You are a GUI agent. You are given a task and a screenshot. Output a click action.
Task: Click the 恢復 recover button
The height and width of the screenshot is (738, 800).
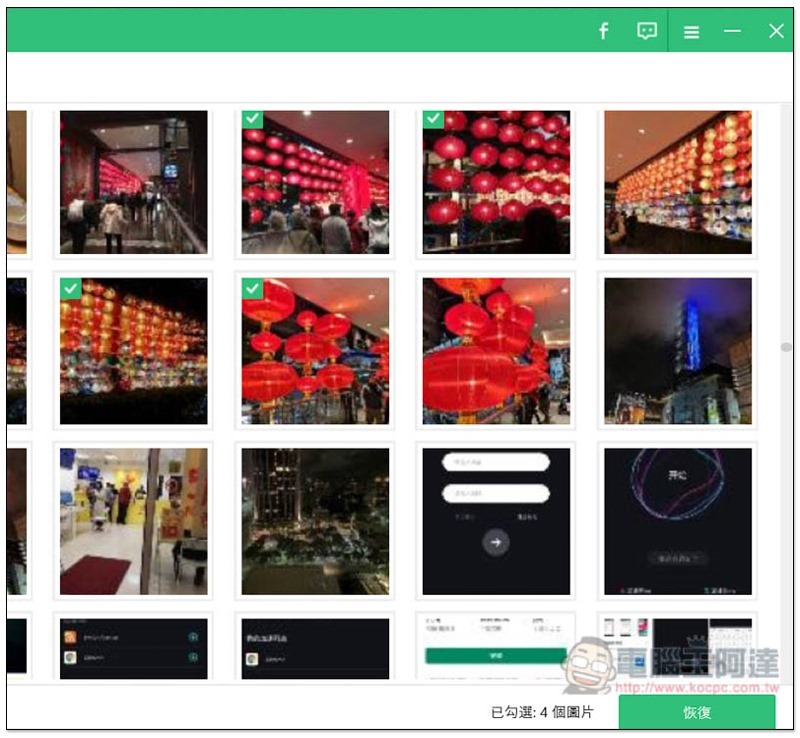click(x=697, y=712)
